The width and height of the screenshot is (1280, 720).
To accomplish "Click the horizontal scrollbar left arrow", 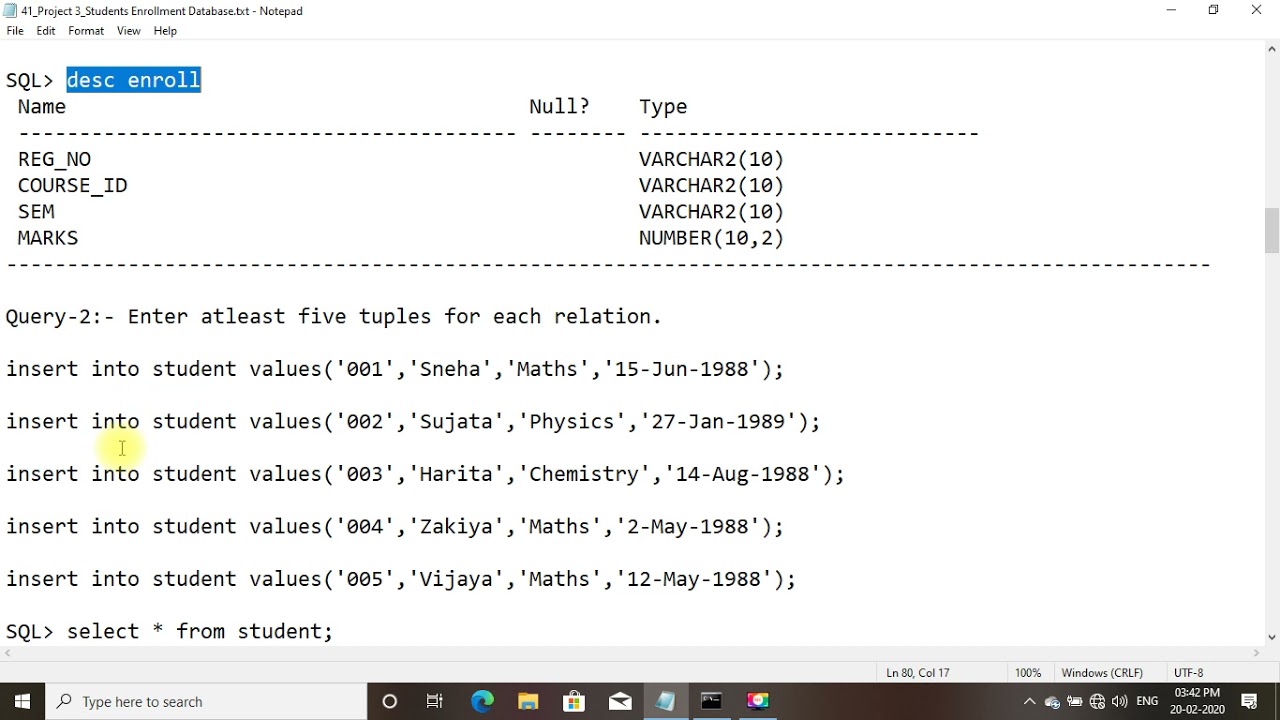I will [9, 653].
